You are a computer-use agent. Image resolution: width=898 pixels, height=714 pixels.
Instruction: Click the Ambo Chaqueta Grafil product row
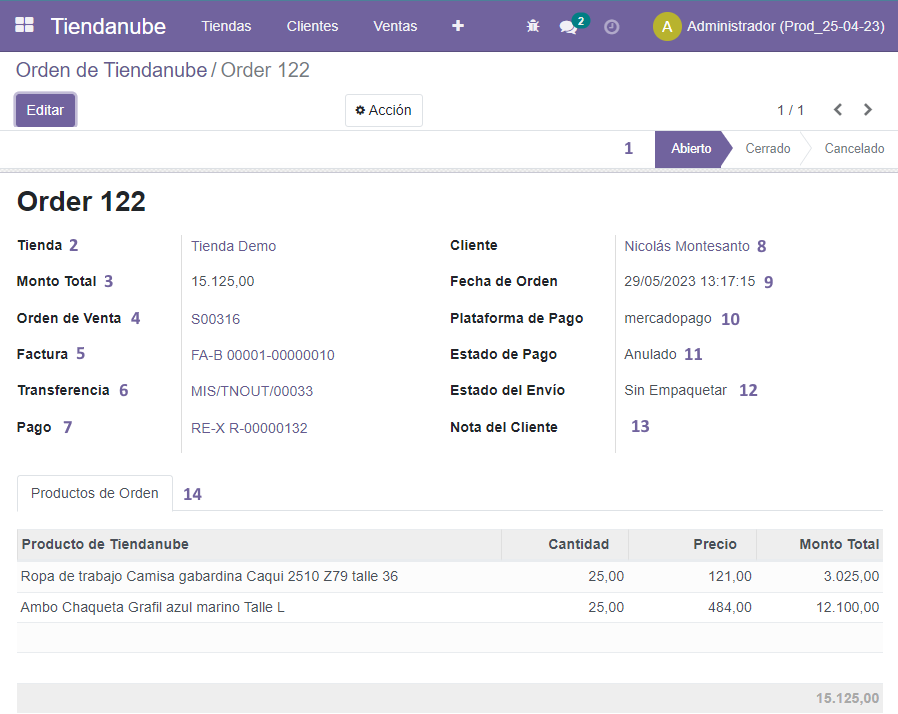pyautogui.click(x=153, y=607)
